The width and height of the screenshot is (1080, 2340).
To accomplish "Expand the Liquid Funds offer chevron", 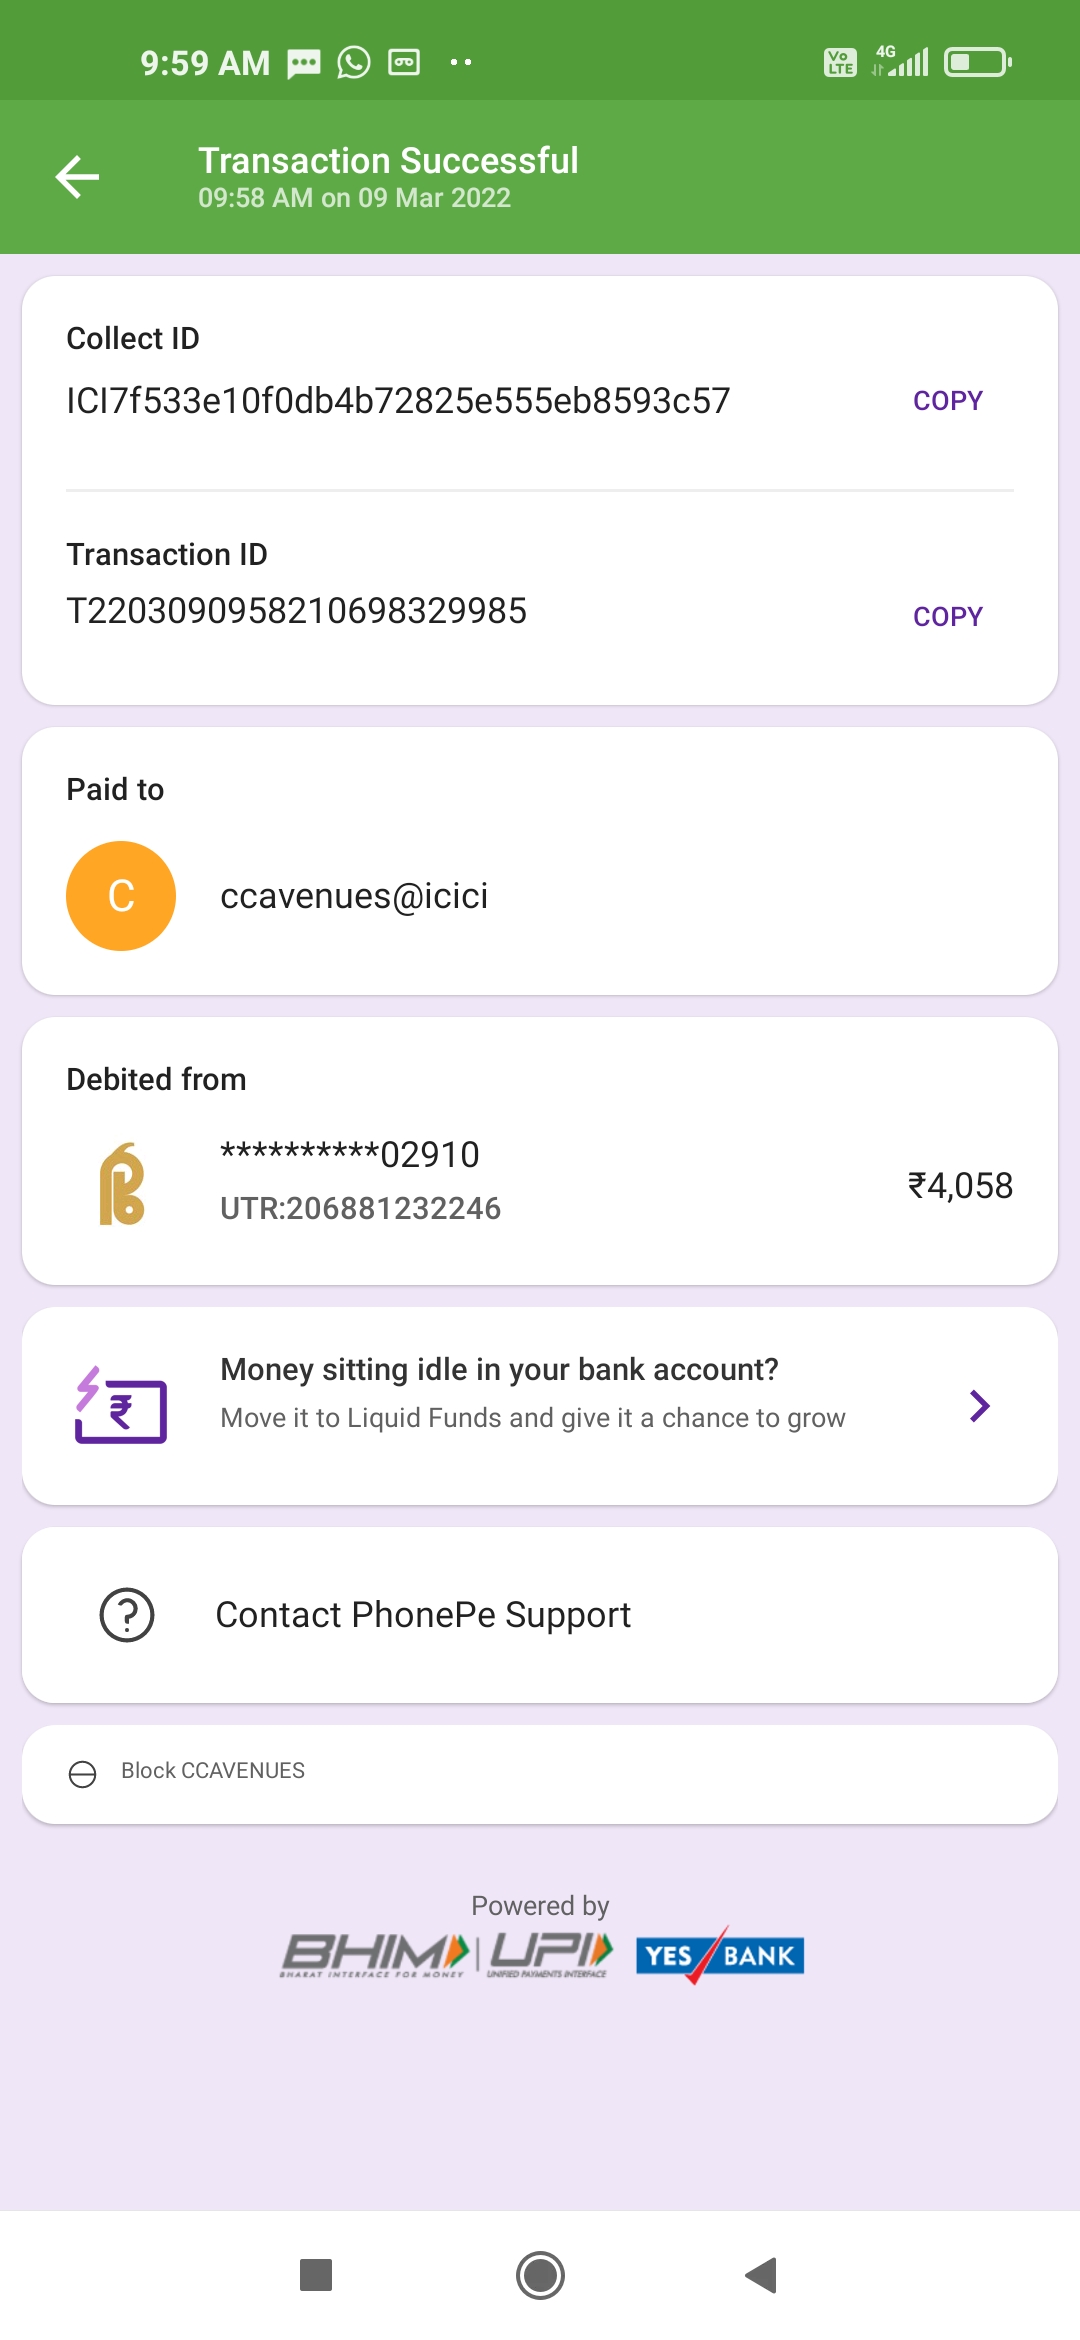I will [x=979, y=1406].
